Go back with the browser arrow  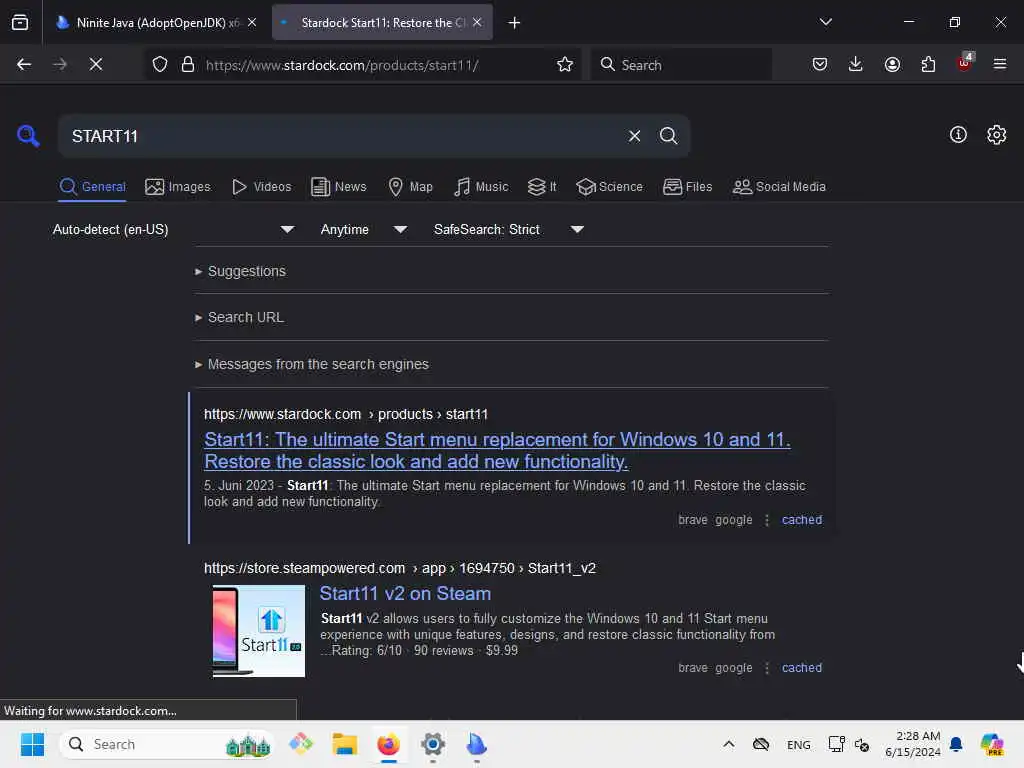click(24, 65)
